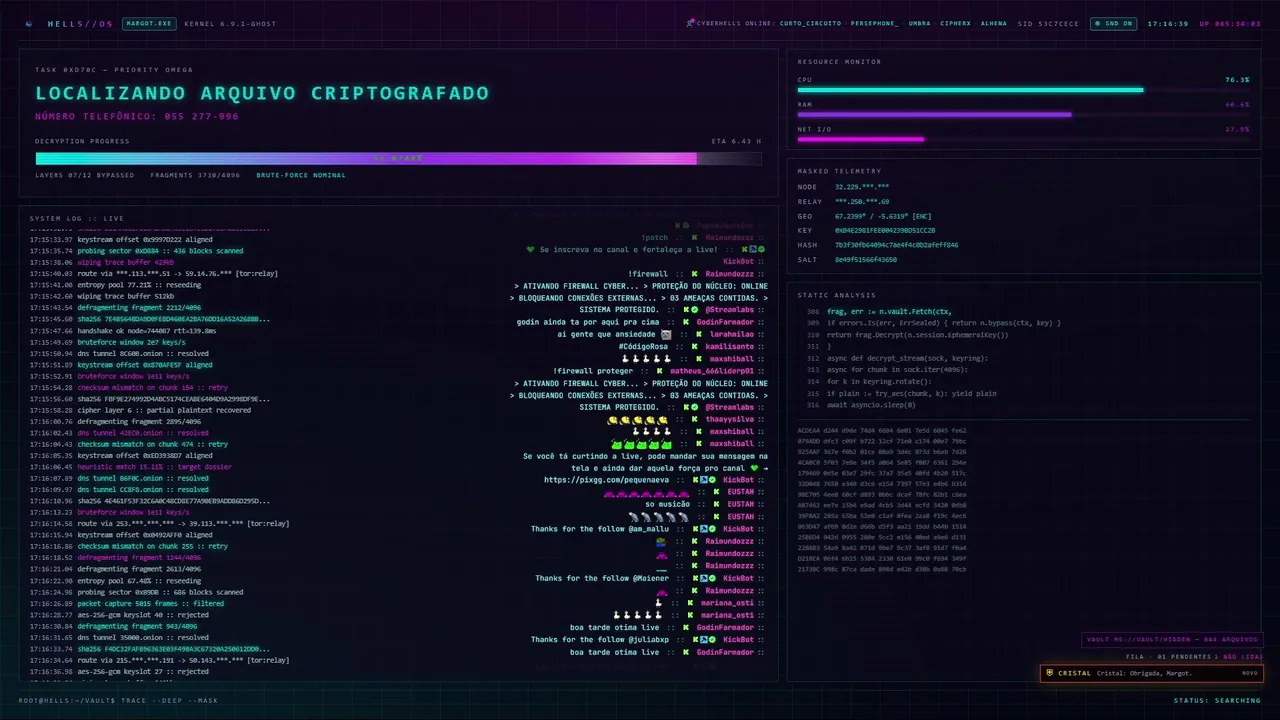Viewport: 1280px width, 720px height.
Task: Click green heart after 'força pro canal'
Action: (756, 468)
